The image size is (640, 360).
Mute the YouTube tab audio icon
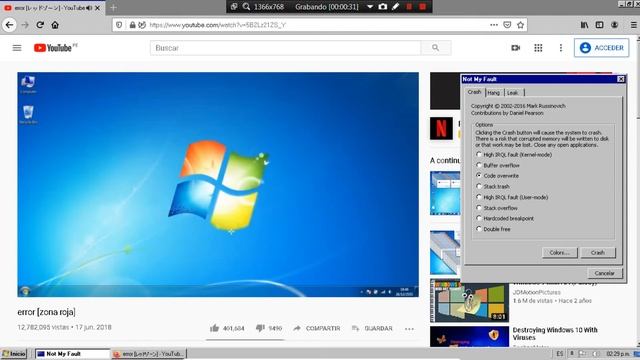tap(89, 8)
